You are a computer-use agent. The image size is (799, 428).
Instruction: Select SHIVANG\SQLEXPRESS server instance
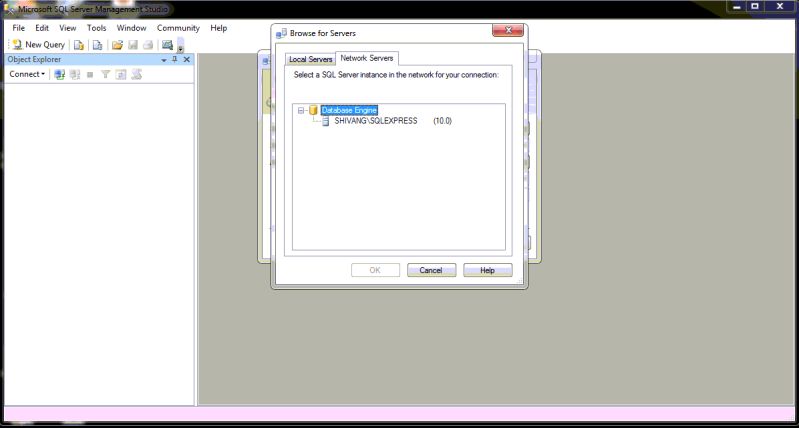point(376,121)
